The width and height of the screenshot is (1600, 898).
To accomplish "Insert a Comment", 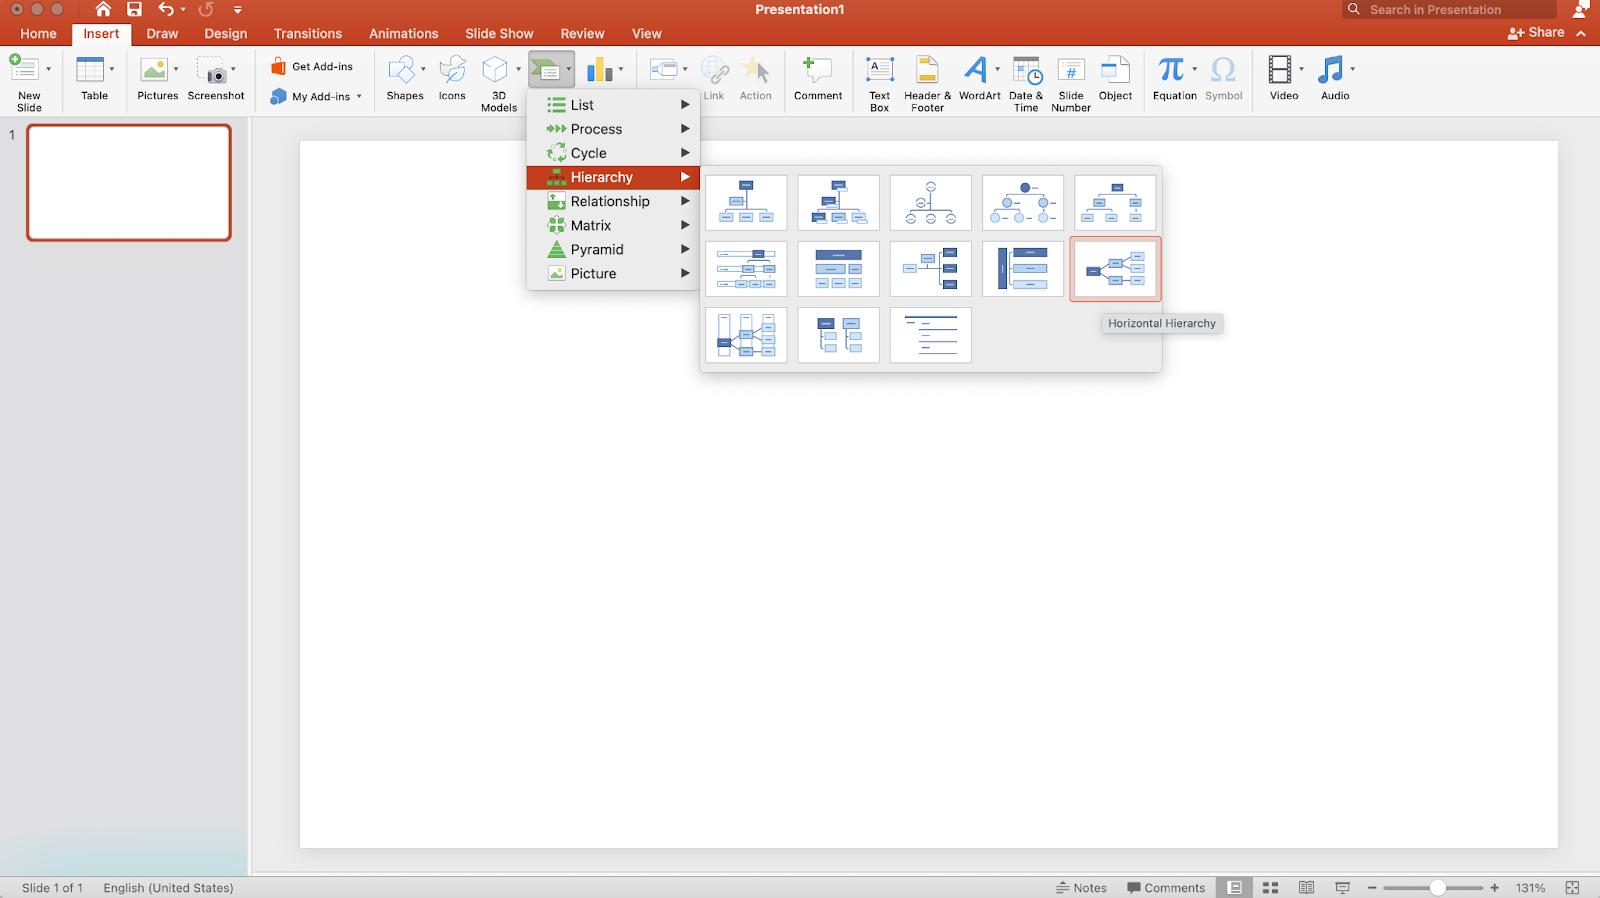I will 818,78.
